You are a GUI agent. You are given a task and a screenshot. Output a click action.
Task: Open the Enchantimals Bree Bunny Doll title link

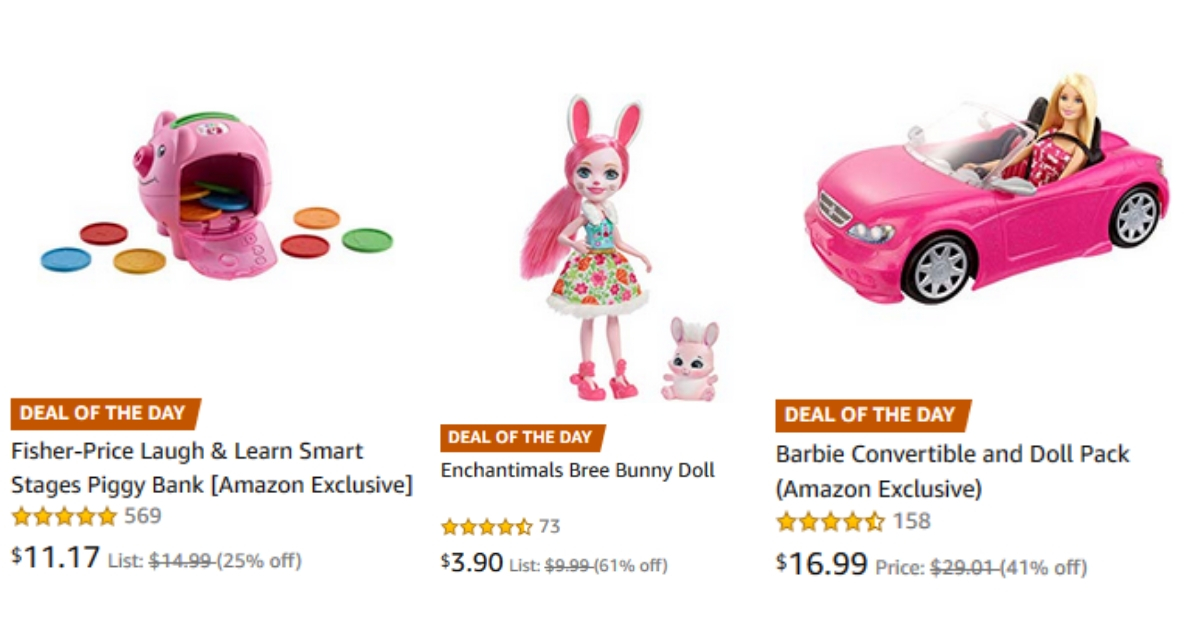[578, 470]
